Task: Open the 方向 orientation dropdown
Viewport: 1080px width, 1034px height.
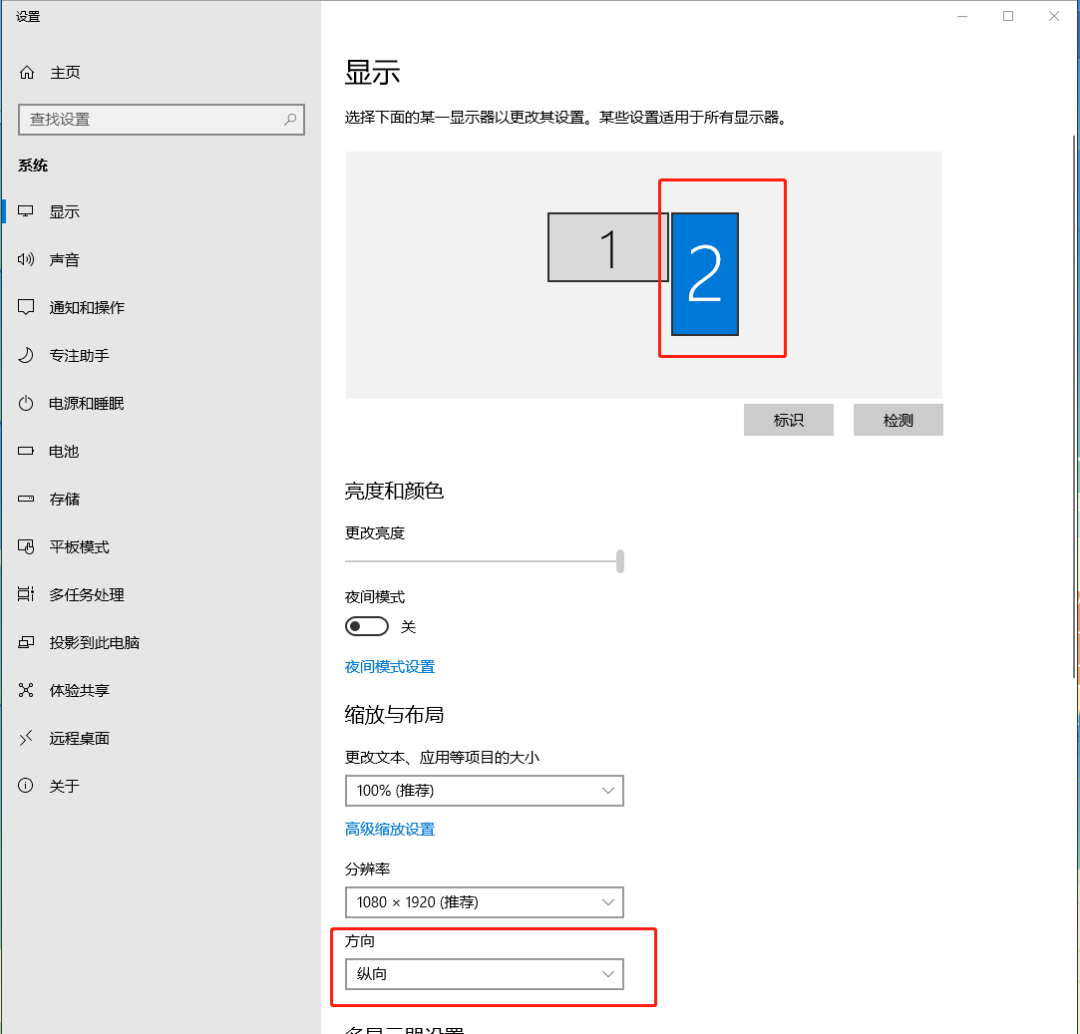Action: [484, 973]
